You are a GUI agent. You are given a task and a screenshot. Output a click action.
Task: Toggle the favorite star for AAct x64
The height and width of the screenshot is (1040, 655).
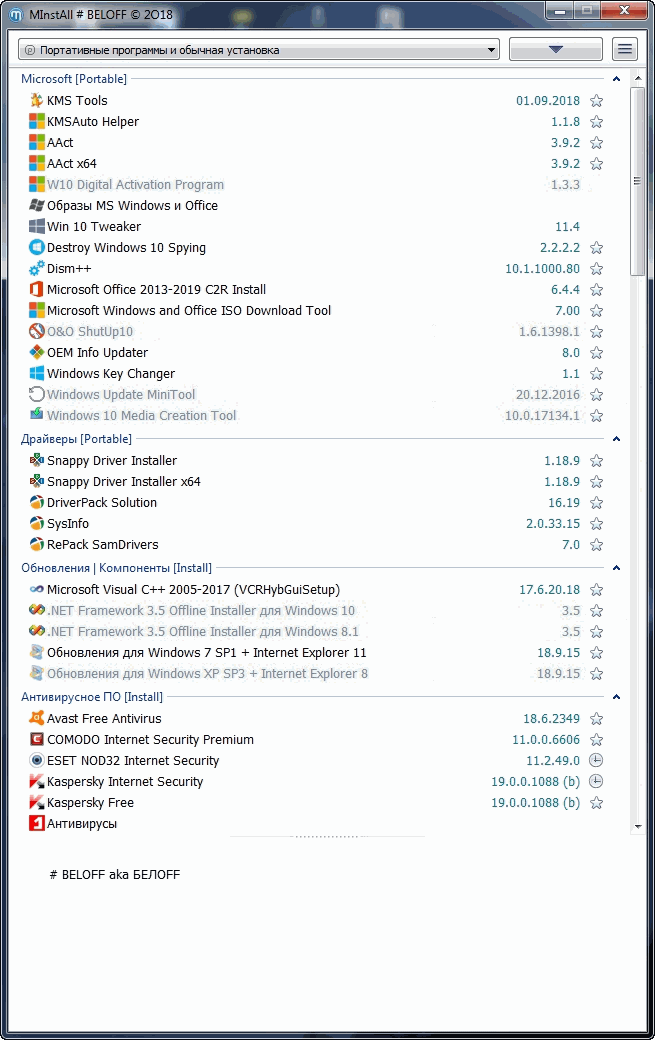(x=596, y=164)
